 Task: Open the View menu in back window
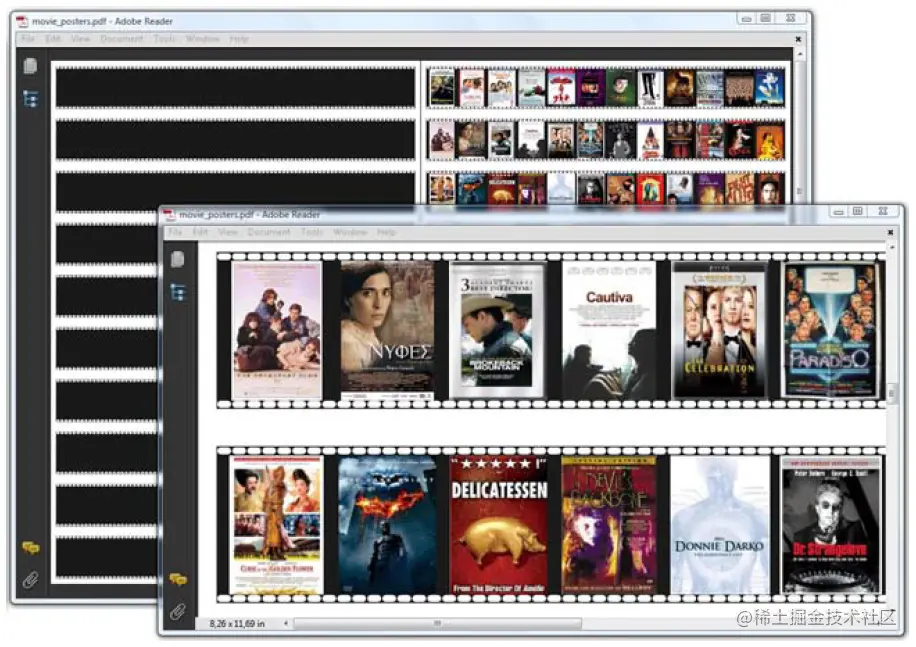pos(81,39)
